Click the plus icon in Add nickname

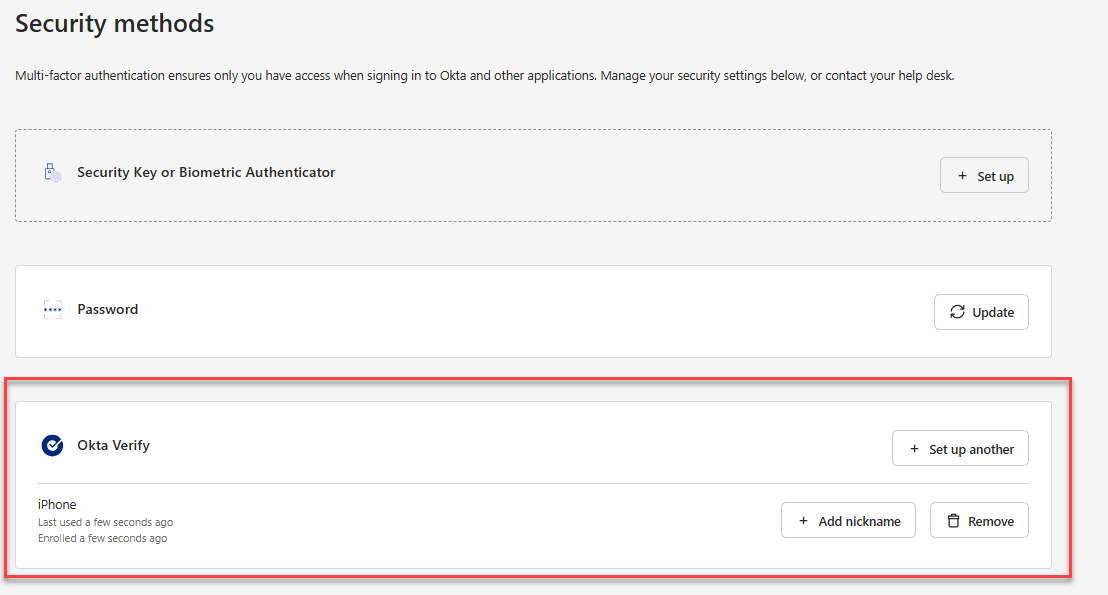pyautogui.click(x=803, y=521)
